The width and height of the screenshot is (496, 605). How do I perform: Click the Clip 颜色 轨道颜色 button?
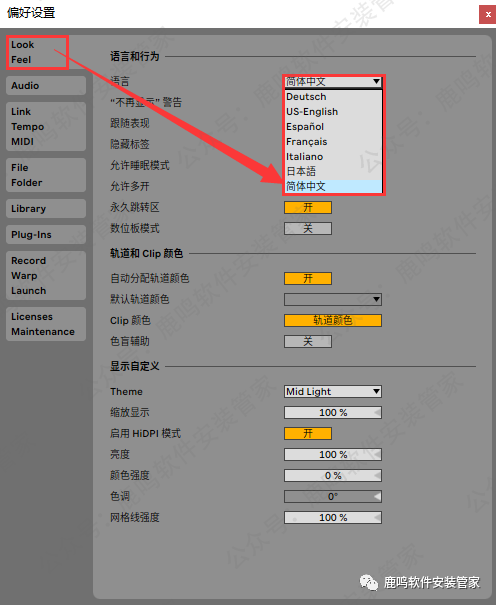[x=333, y=320]
